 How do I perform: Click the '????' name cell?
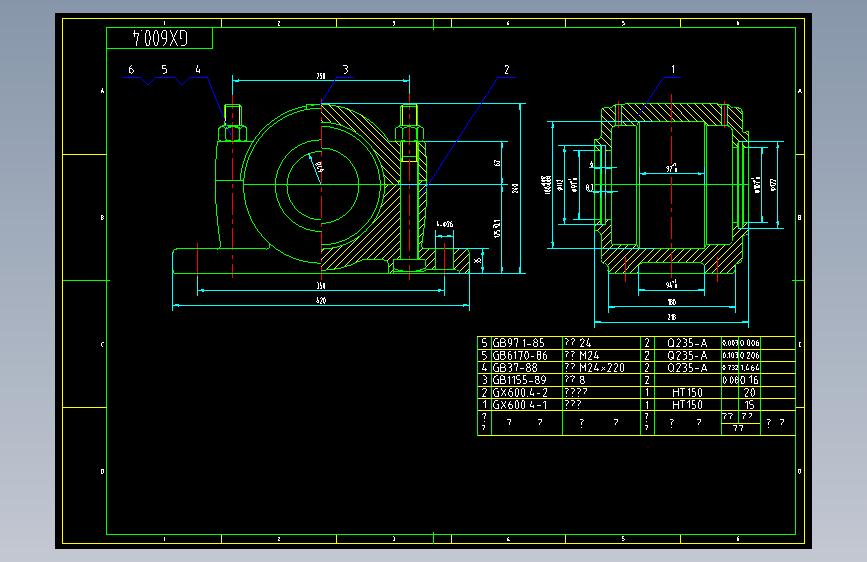[x=601, y=392]
